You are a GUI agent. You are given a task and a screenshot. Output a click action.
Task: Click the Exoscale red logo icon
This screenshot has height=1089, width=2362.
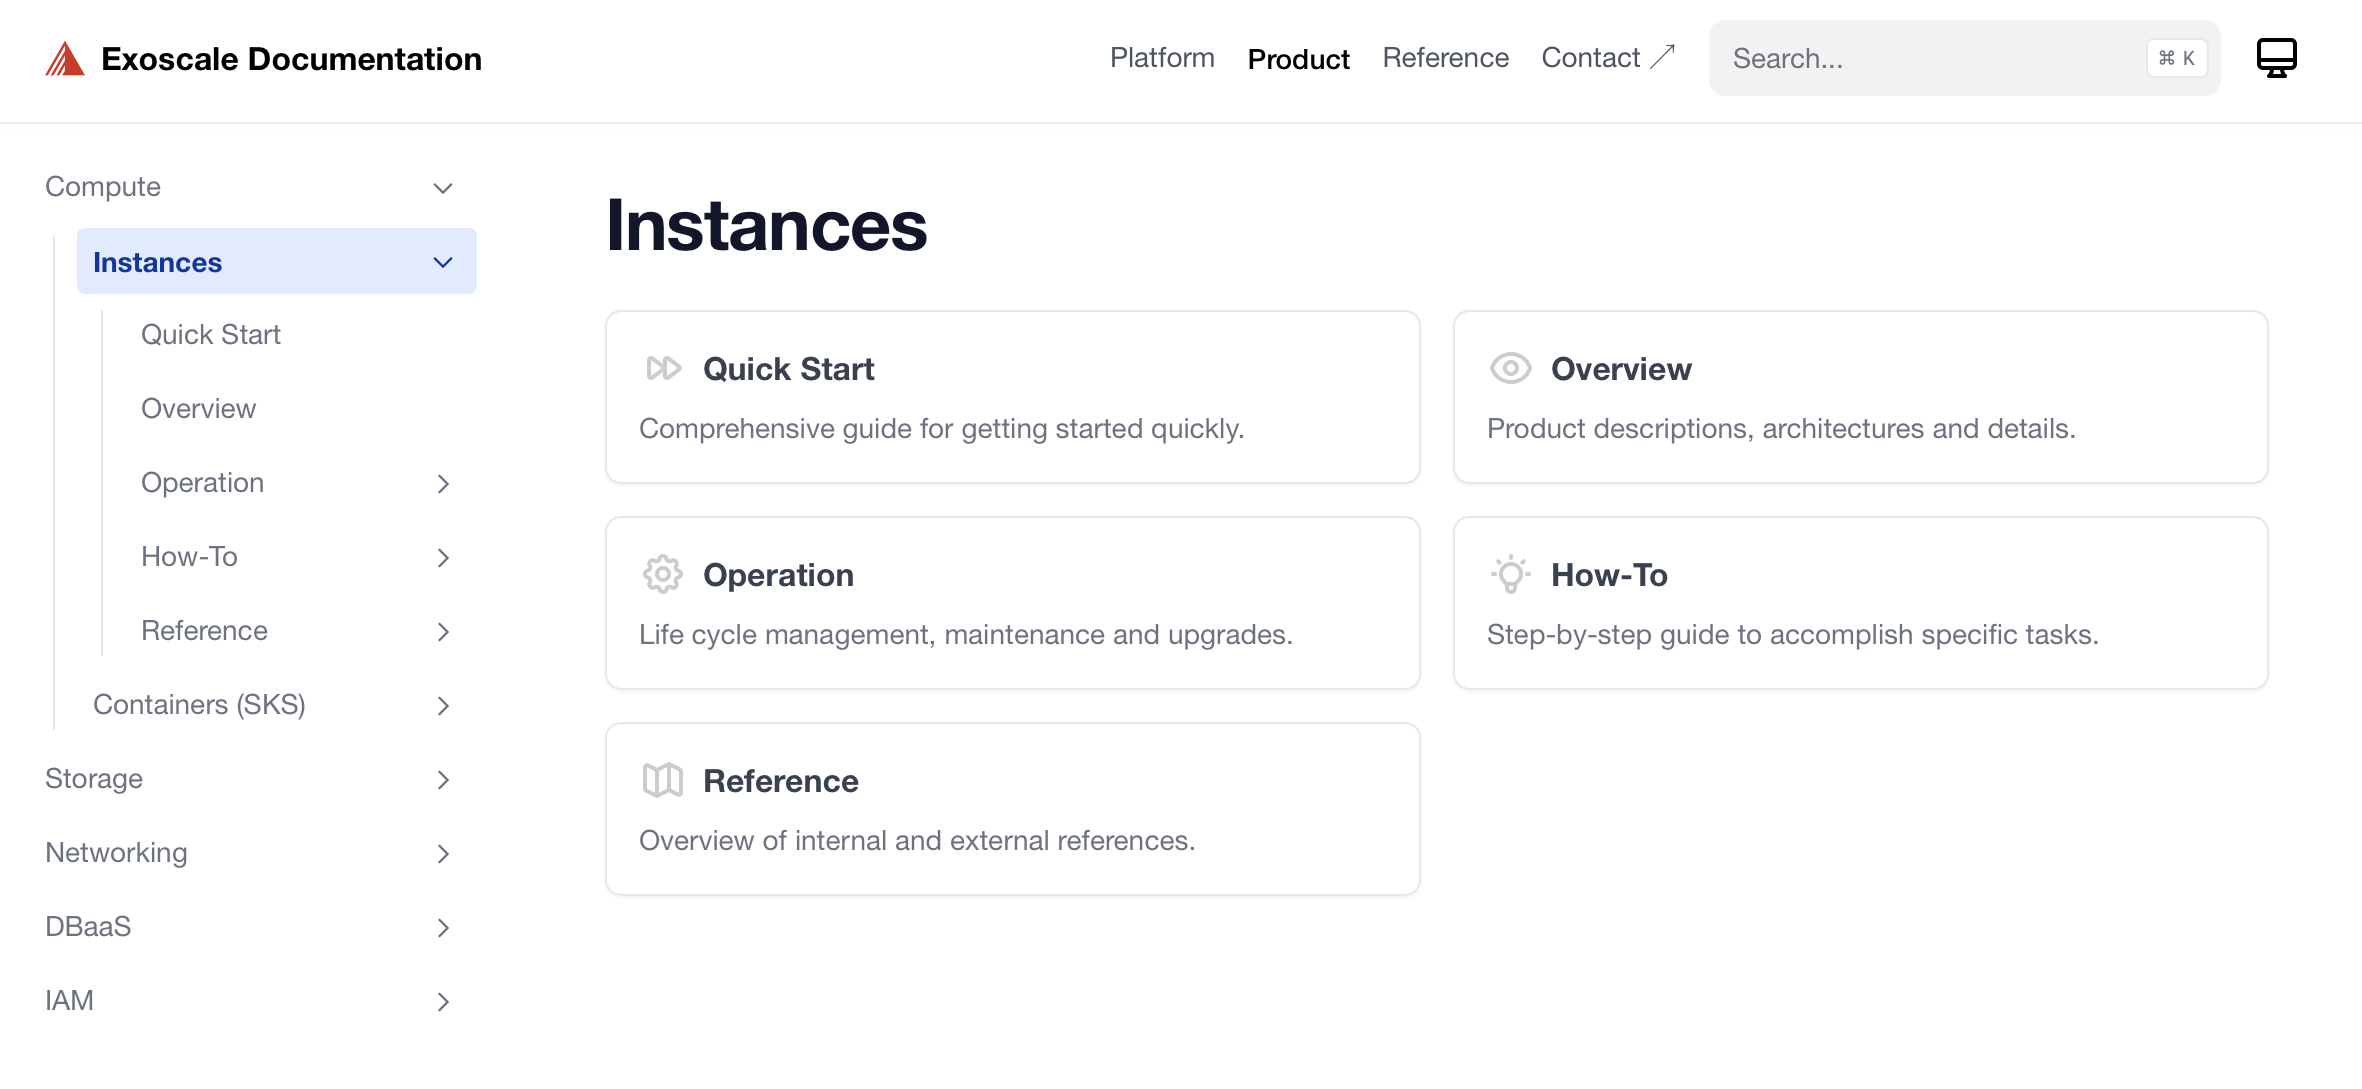point(65,59)
